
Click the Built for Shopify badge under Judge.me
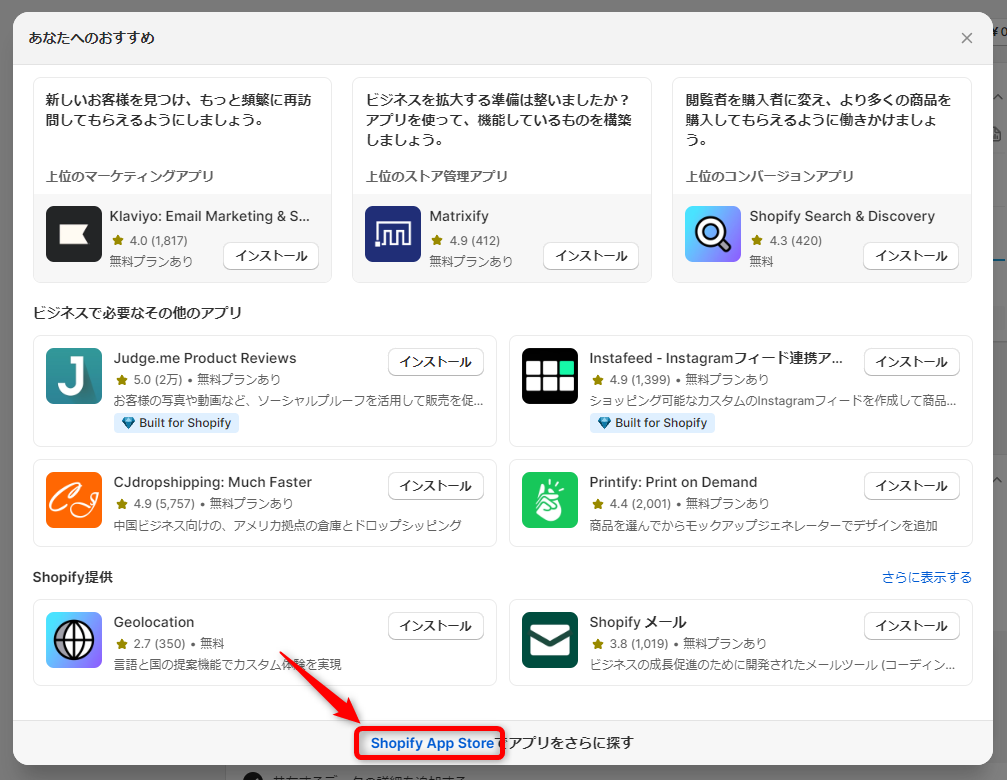177,423
